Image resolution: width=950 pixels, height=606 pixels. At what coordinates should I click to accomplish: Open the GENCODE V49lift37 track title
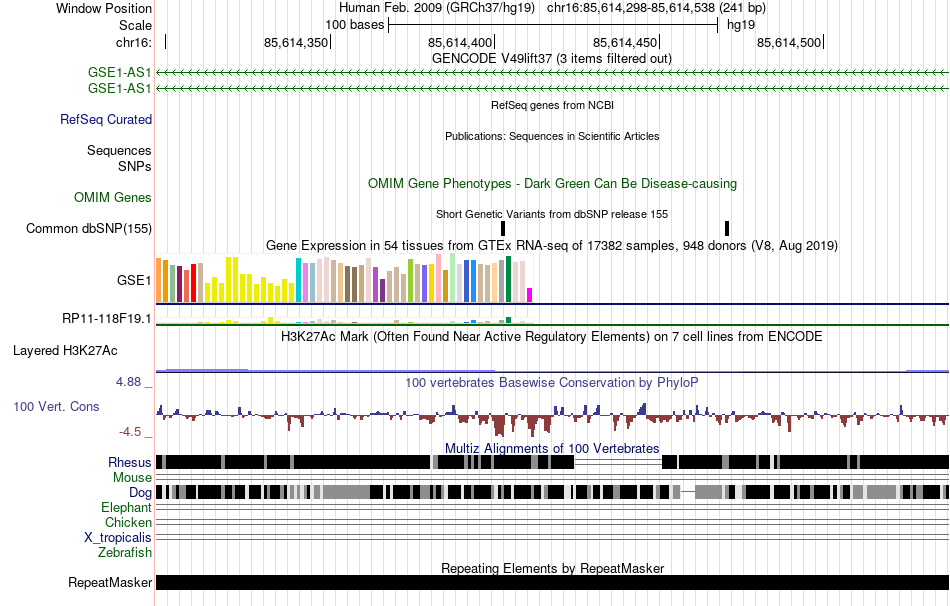click(552, 59)
